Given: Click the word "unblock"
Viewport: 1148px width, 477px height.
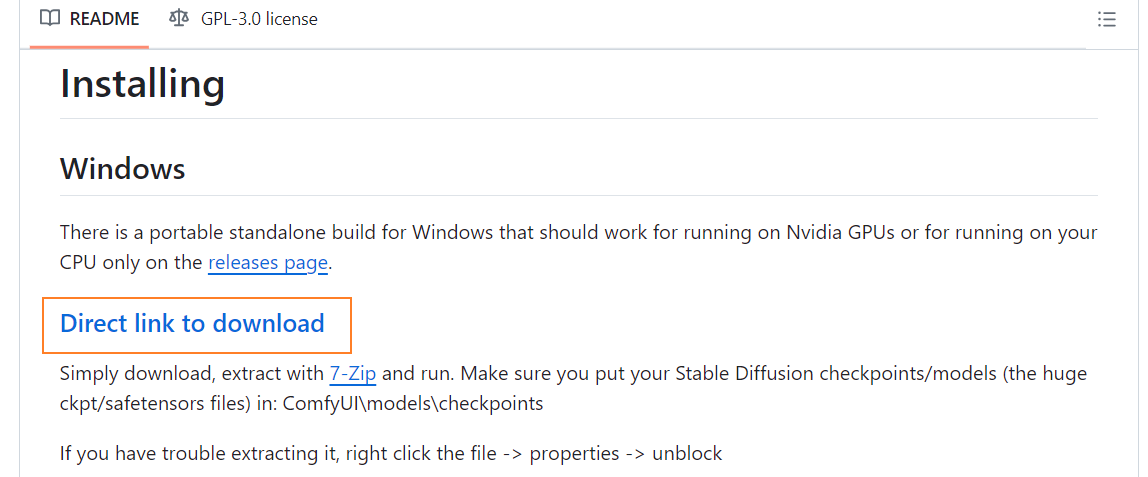Looking at the screenshot, I should coord(687,453).
